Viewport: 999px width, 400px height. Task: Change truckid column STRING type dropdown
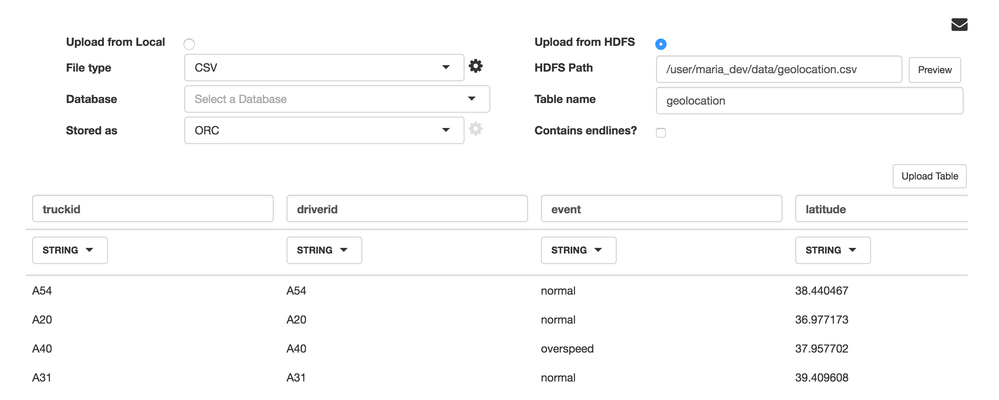[69, 250]
